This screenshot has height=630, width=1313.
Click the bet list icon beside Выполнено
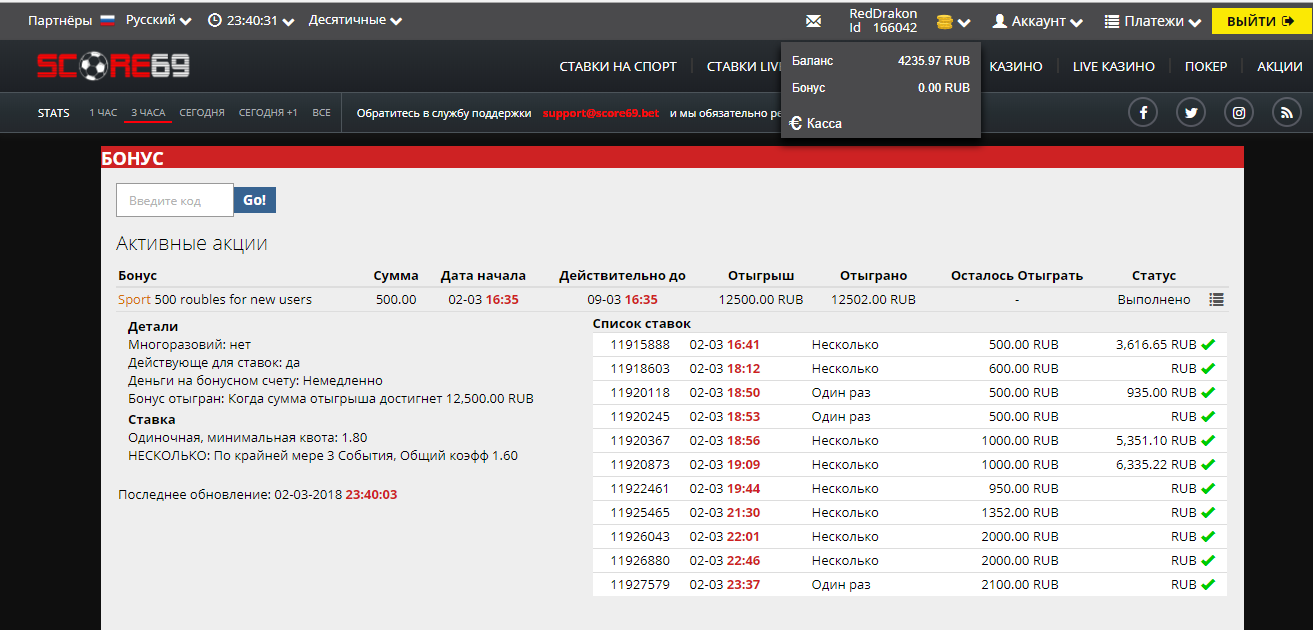1216,299
